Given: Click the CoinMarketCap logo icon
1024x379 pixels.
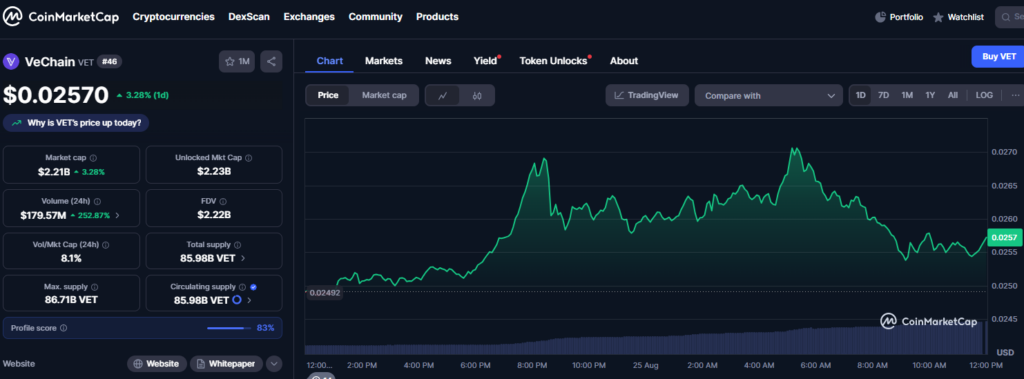Looking at the screenshot, I should [13, 17].
